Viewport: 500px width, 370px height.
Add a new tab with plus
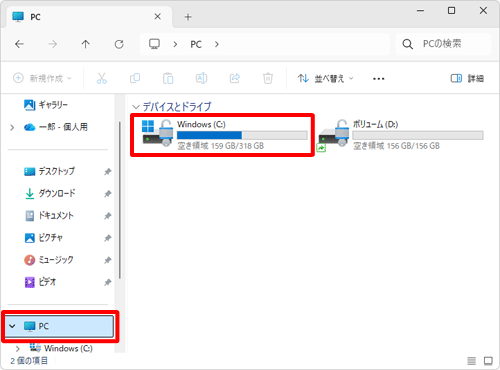tap(188, 17)
